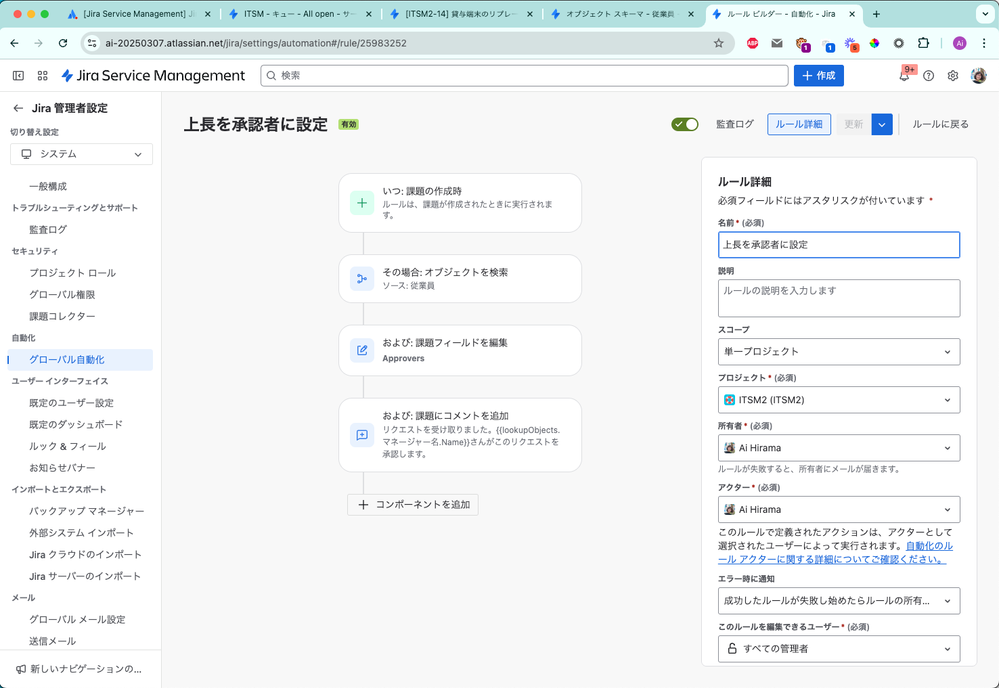
Task: Click the user profile avatar icon
Action: [x=978, y=76]
